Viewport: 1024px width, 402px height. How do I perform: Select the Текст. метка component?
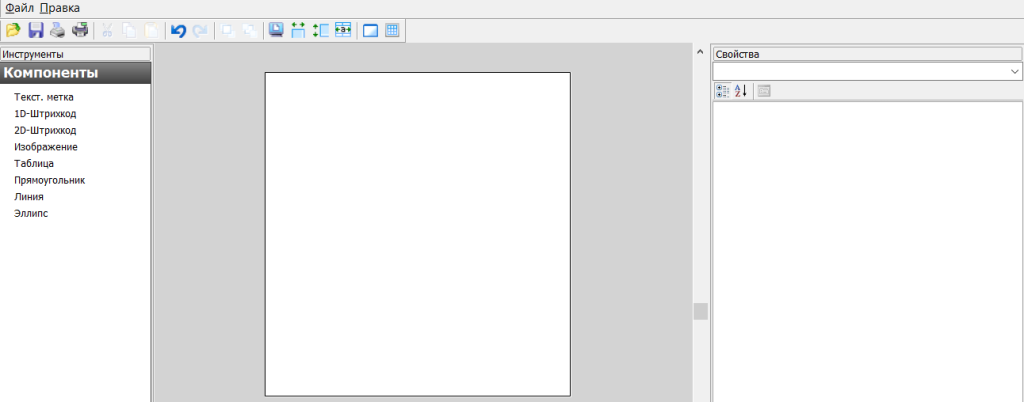coord(44,97)
